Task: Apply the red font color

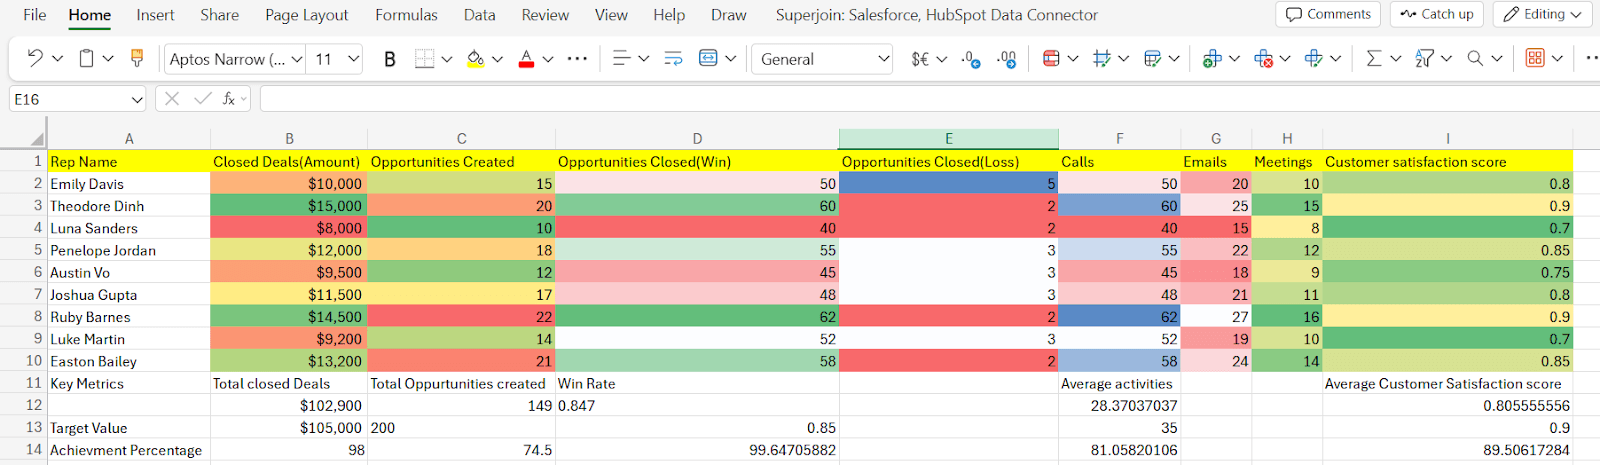Action: coord(526,59)
